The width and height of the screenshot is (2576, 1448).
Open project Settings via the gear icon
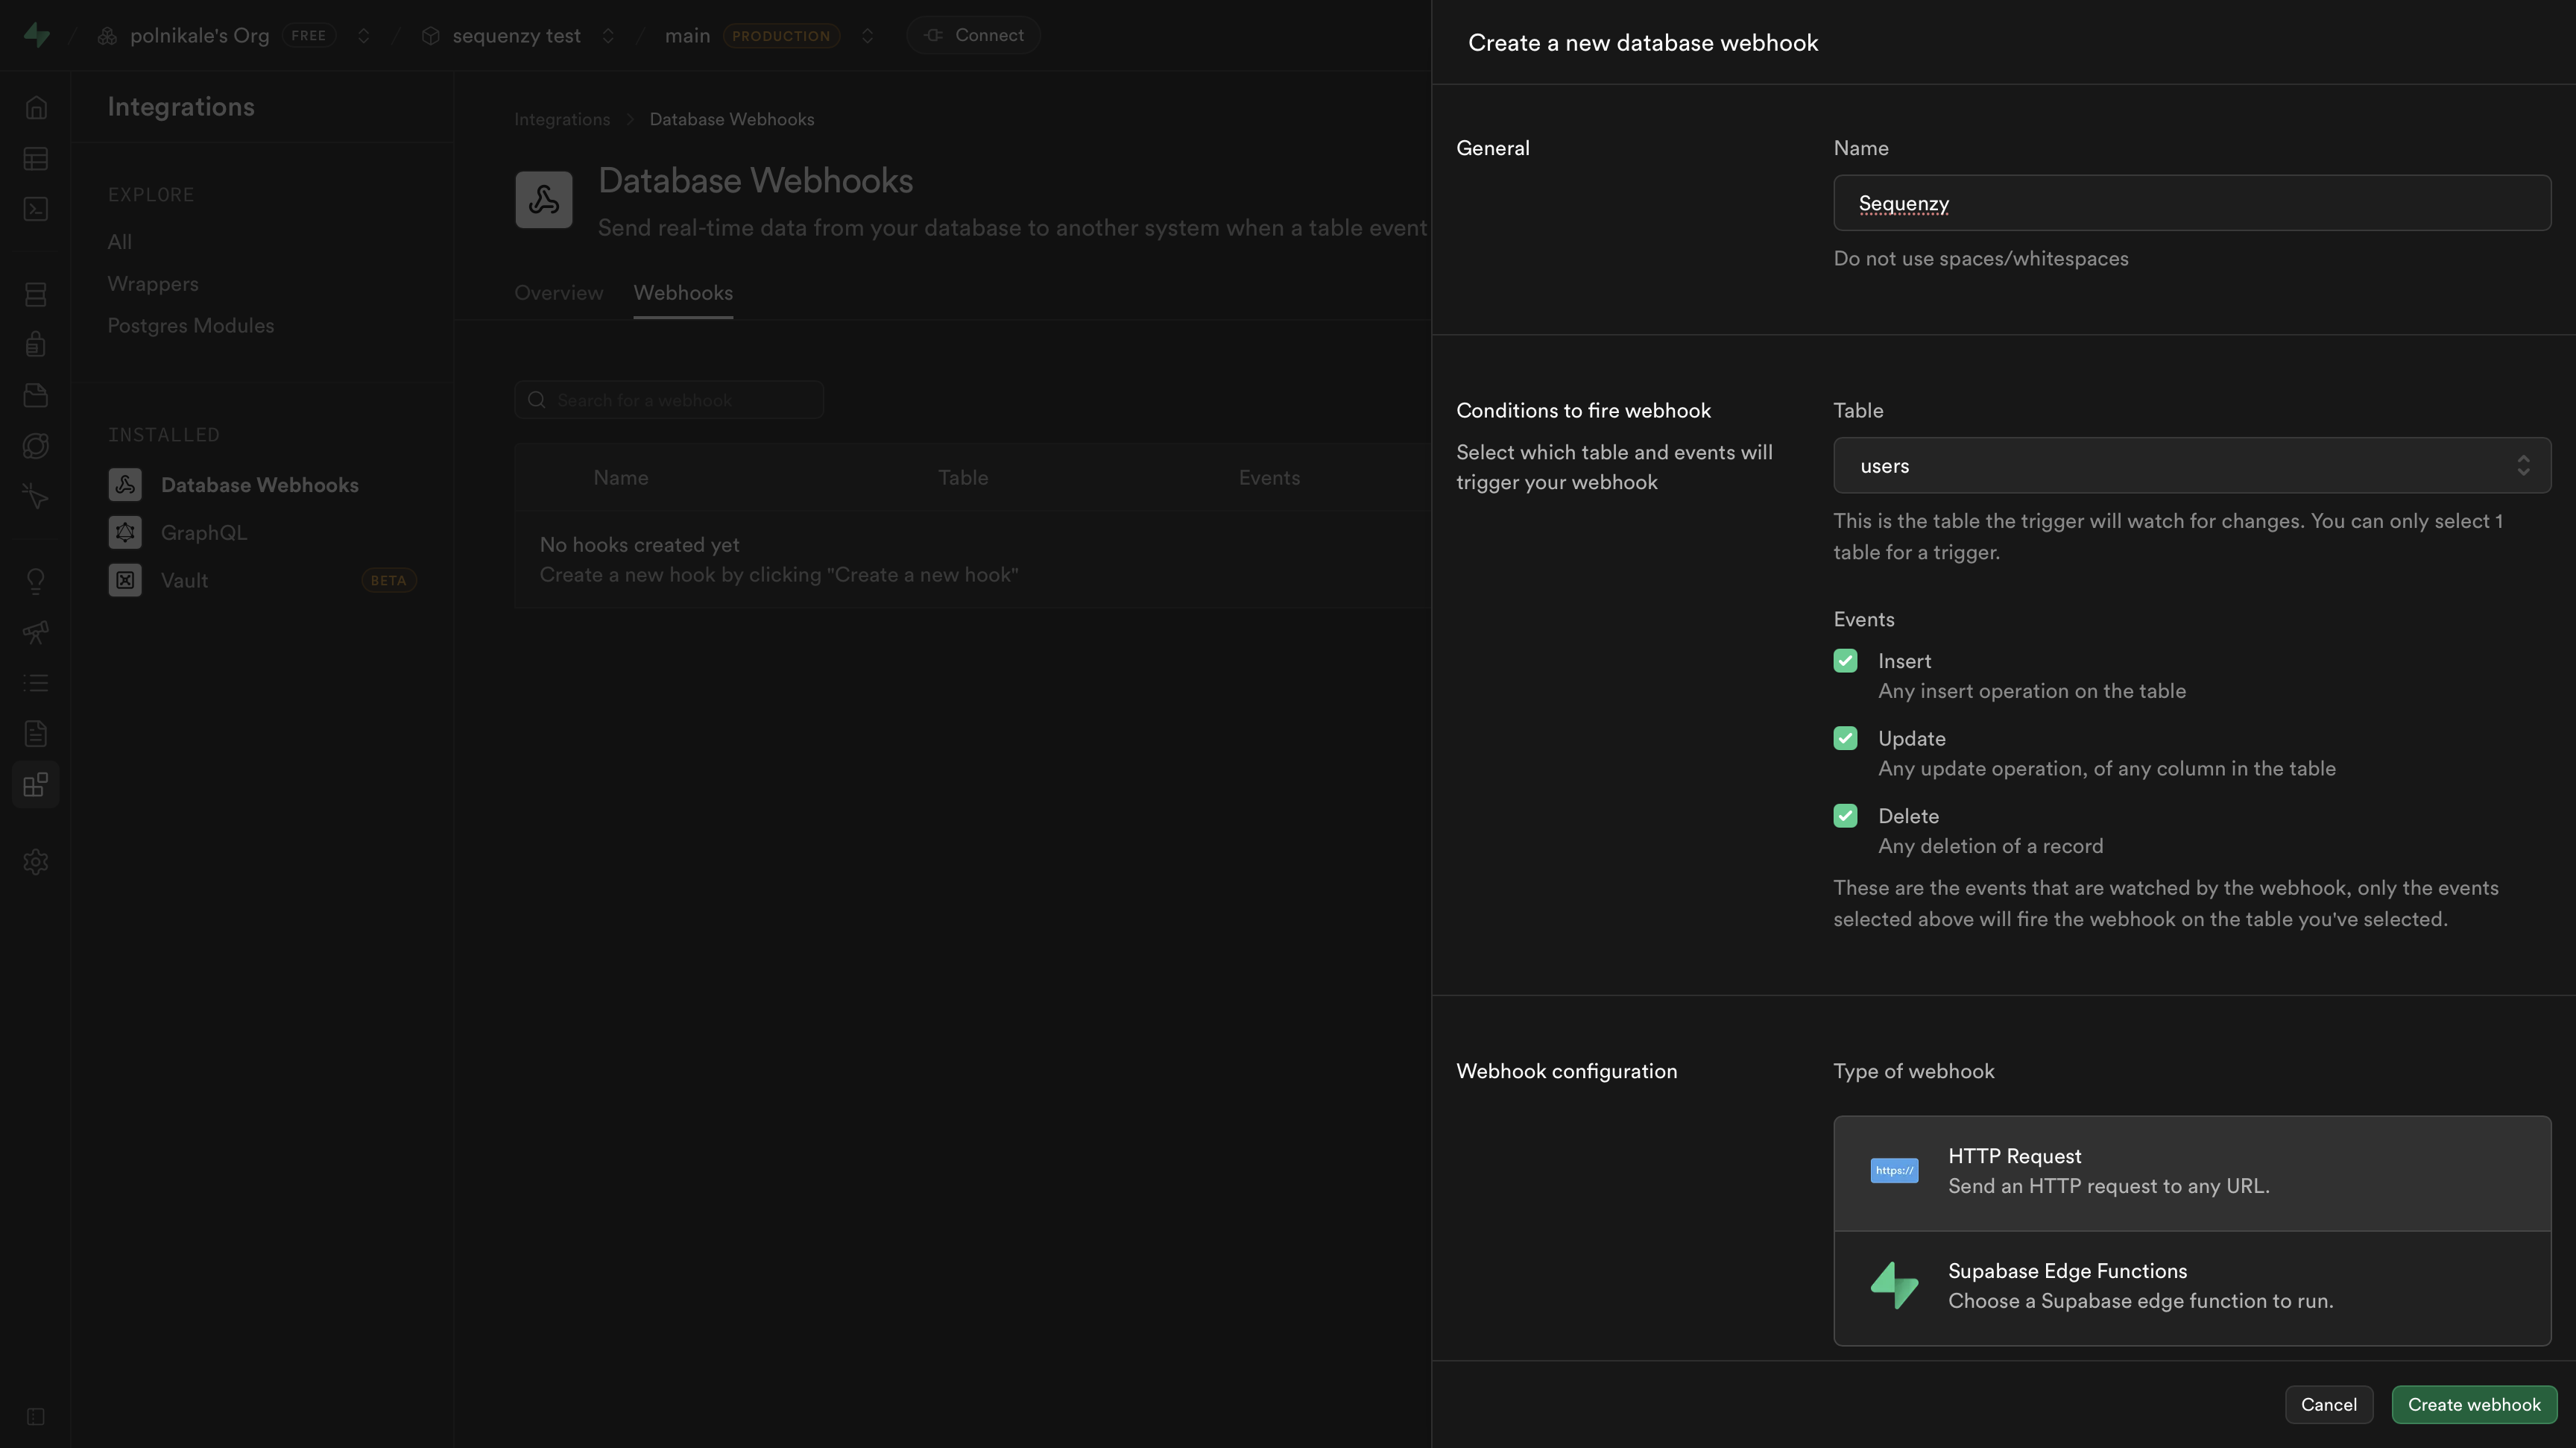36,861
